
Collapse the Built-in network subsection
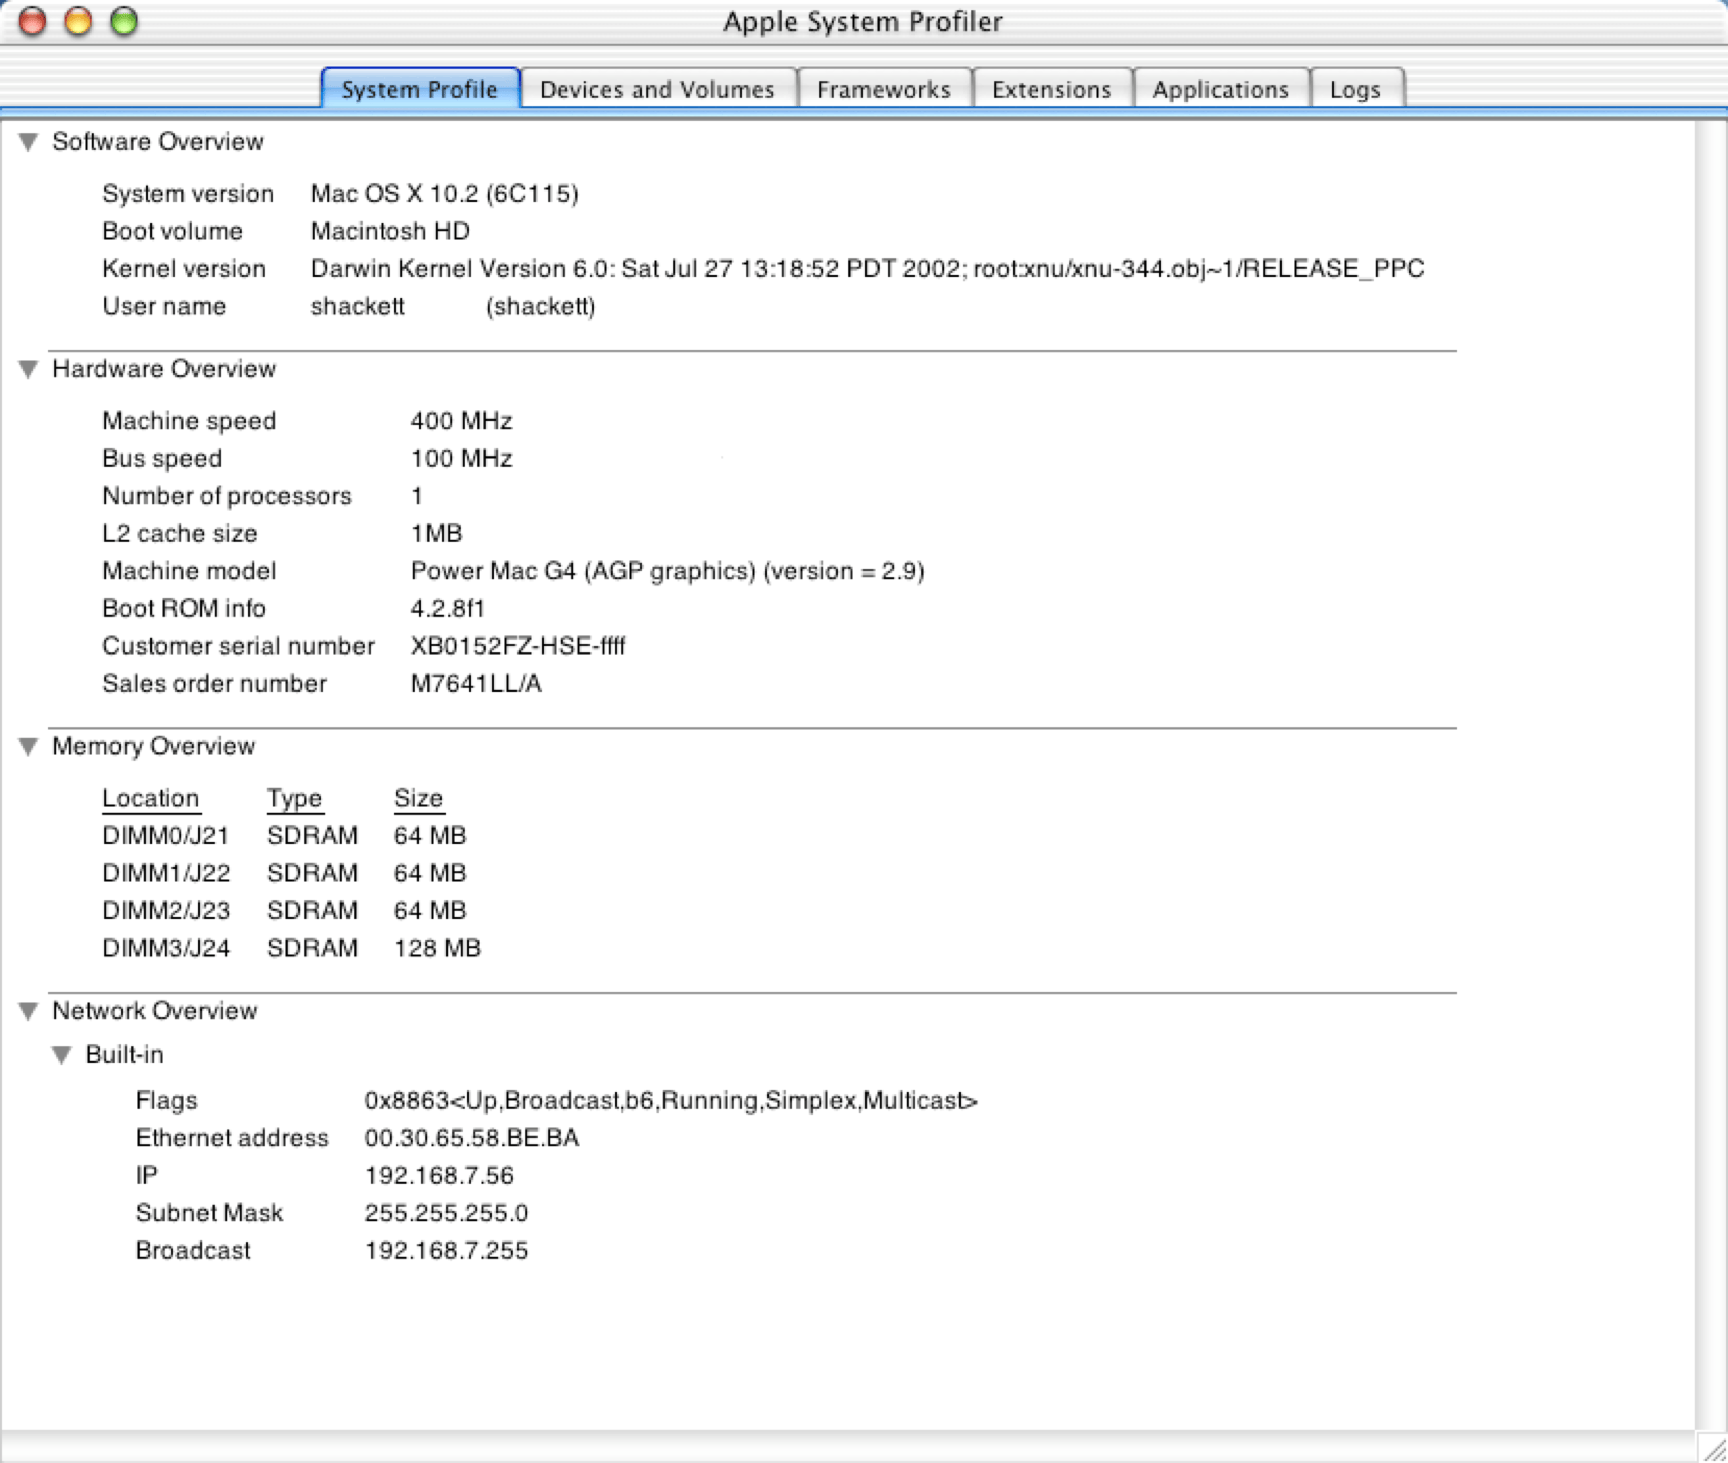[62, 1055]
